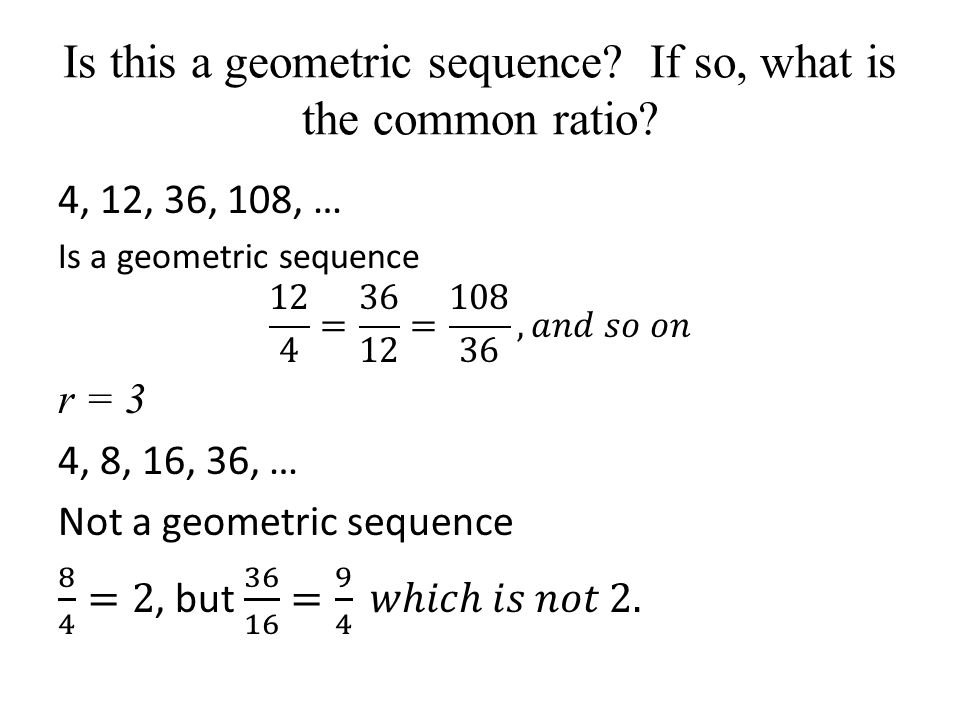The height and width of the screenshot is (720, 960).
Task: Click the word 'sequence?' in title
Action: tap(525, 64)
